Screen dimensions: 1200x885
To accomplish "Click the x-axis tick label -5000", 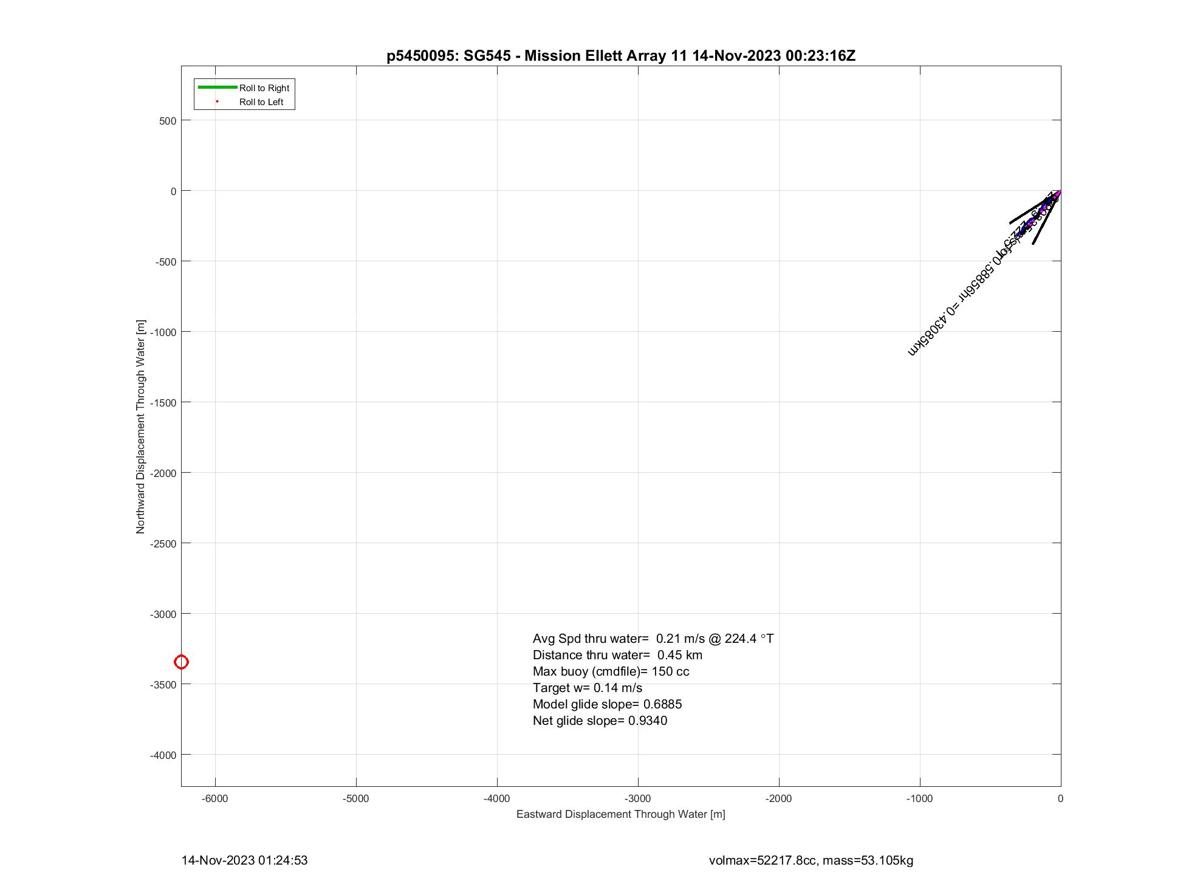I will click(356, 799).
